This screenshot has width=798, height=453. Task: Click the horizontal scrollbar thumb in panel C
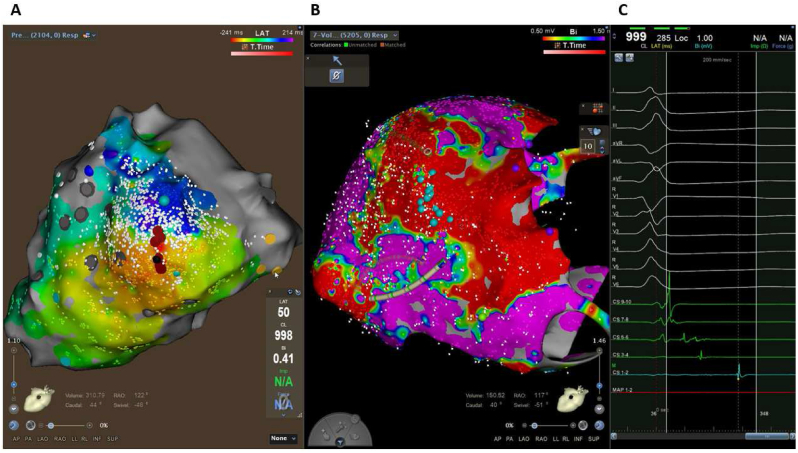pos(767,436)
